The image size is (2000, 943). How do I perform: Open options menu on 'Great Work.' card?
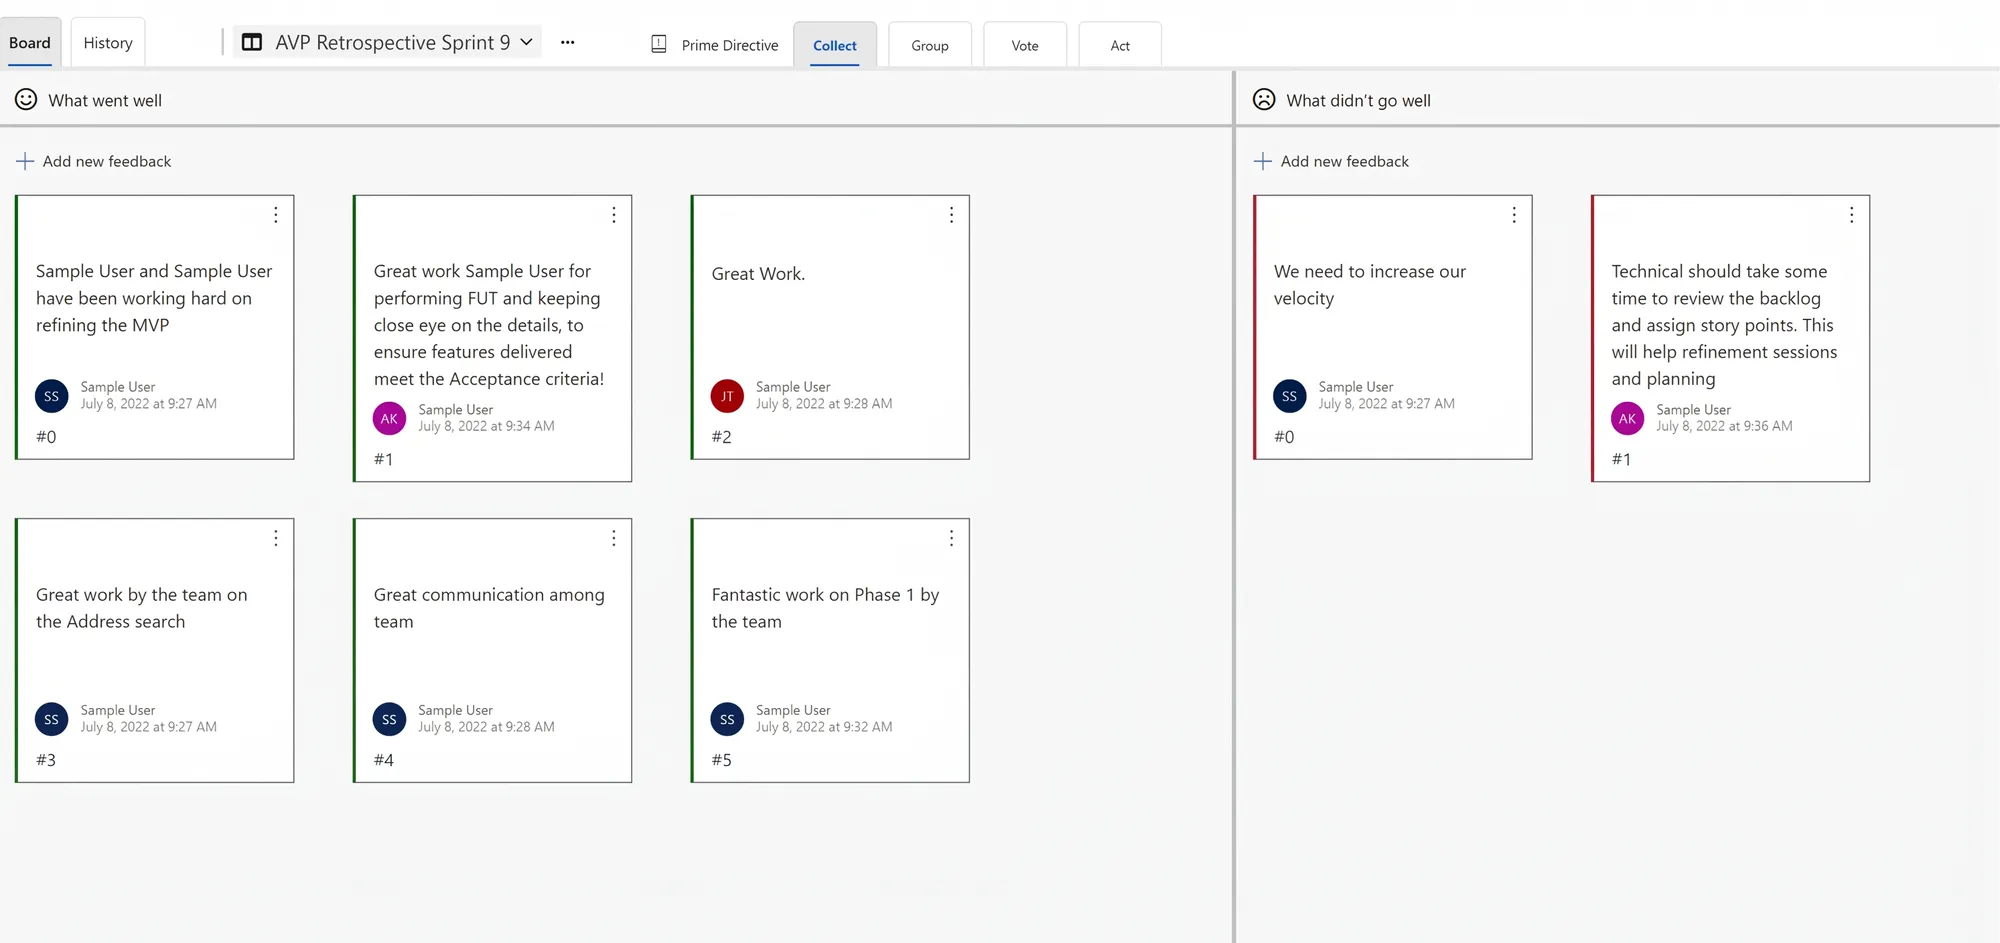pyautogui.click(x=951, y=215)
